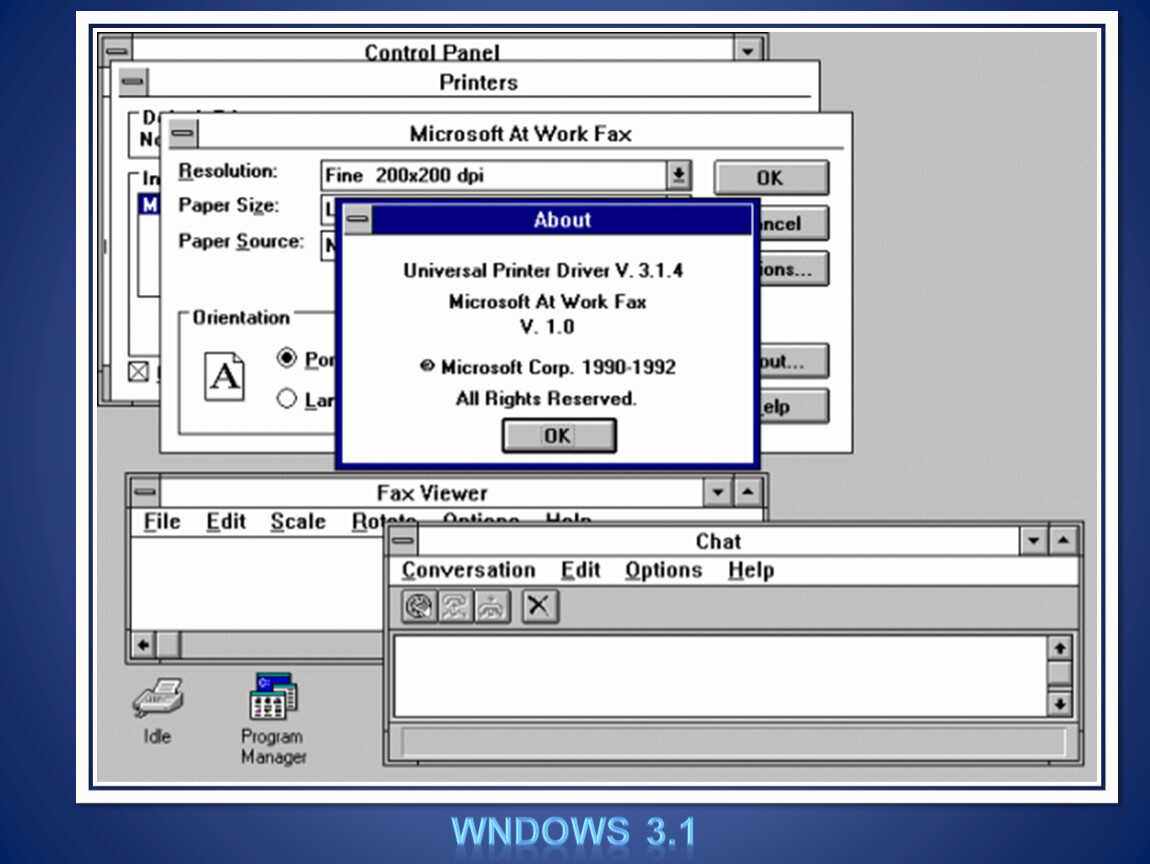1150x864 pixels.
Task: Open the Control Panel control-menu box
Action: point(117,50)
